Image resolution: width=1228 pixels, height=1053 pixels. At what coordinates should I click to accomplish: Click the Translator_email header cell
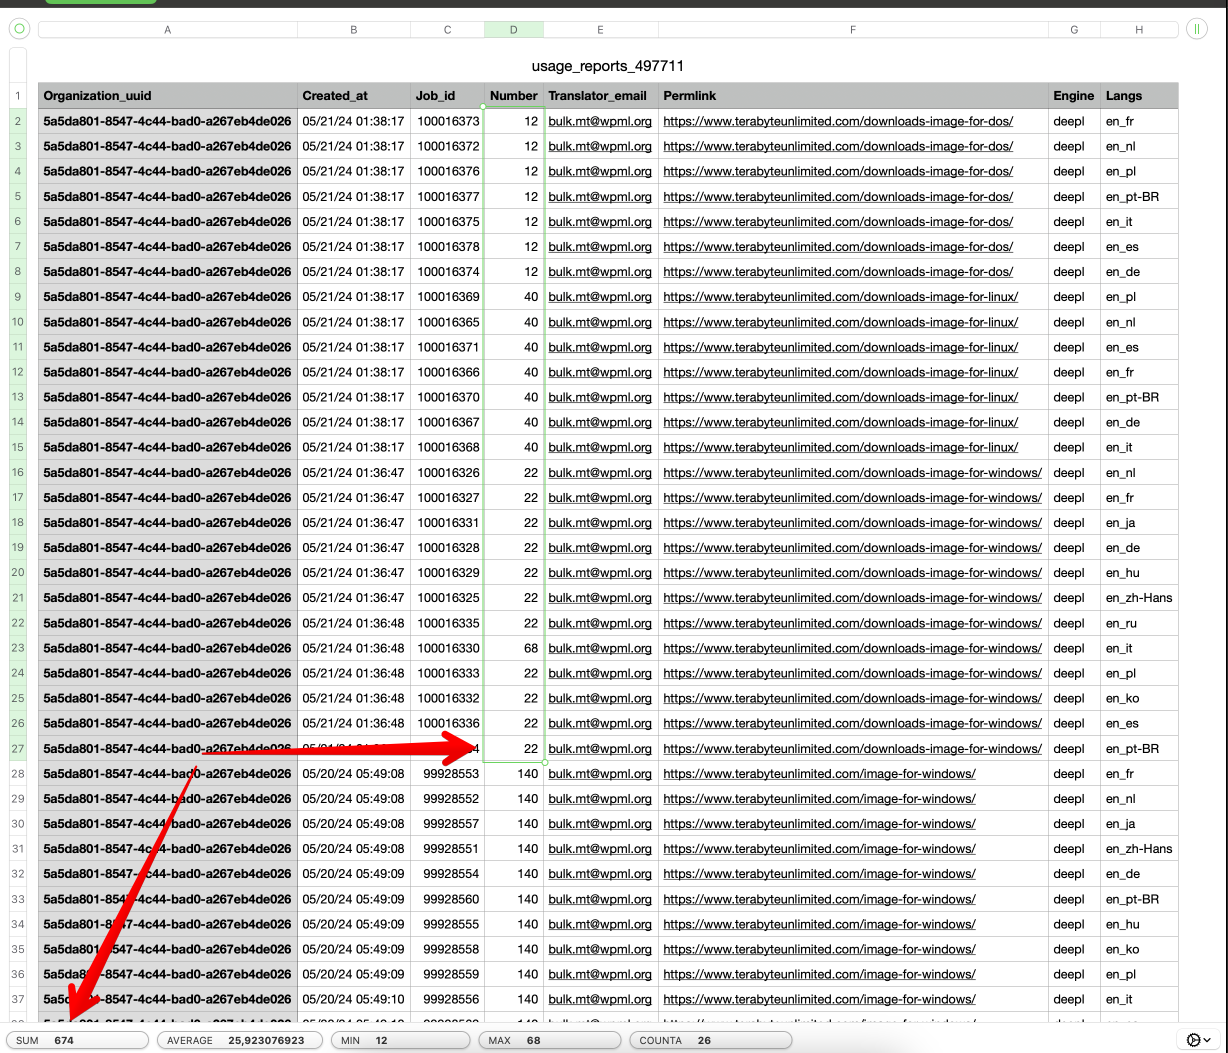601,96
